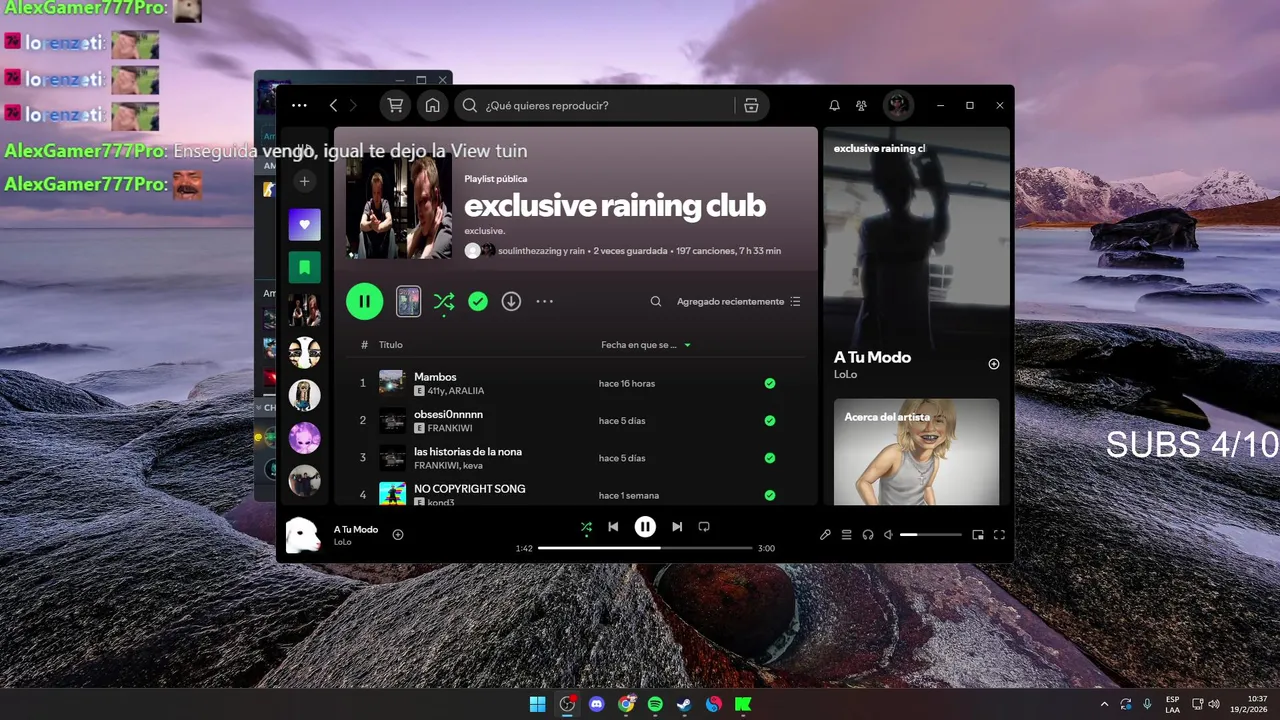Pause playback in the bottom player
Image resolution: width=1280 pixels, height=720 pixels.
point(645,527)
